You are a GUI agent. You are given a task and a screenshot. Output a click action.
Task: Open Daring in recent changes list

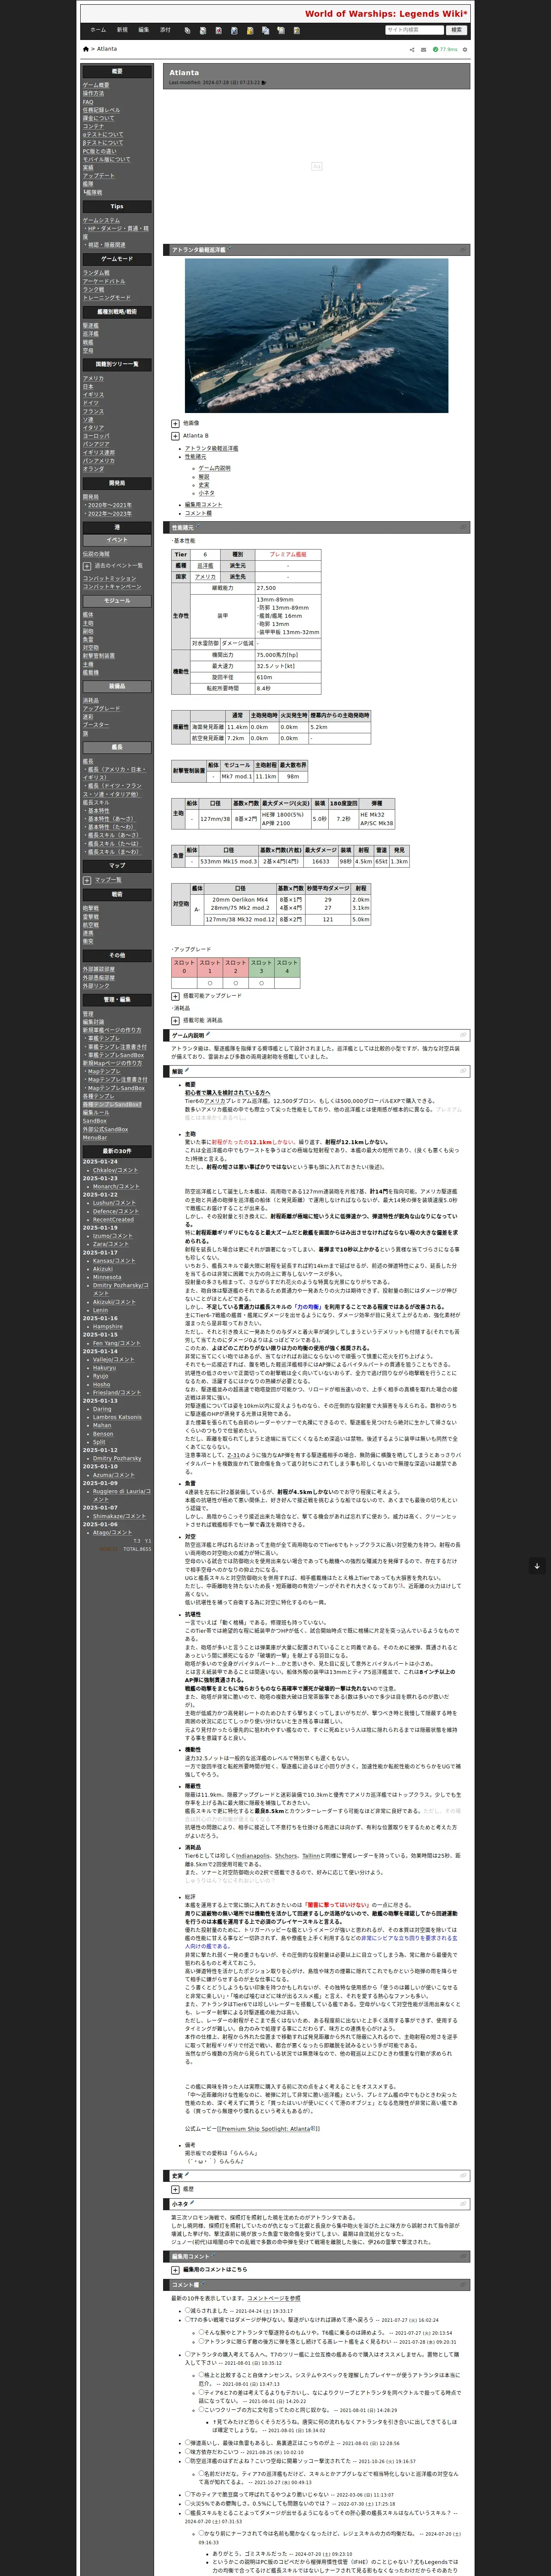(102, 1409)
